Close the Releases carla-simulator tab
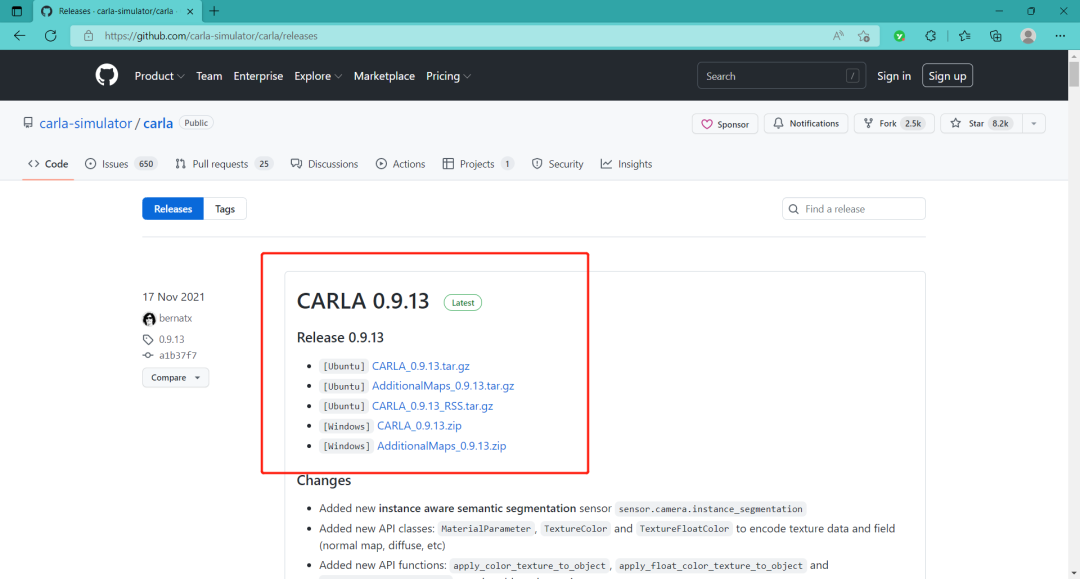1080x579 pixels. [190, 11]
